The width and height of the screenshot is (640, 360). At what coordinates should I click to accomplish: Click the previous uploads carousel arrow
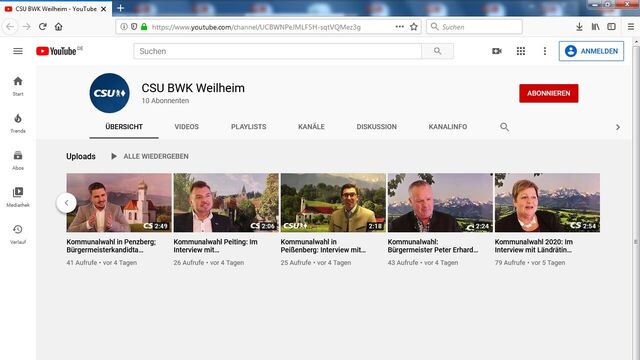66,203
